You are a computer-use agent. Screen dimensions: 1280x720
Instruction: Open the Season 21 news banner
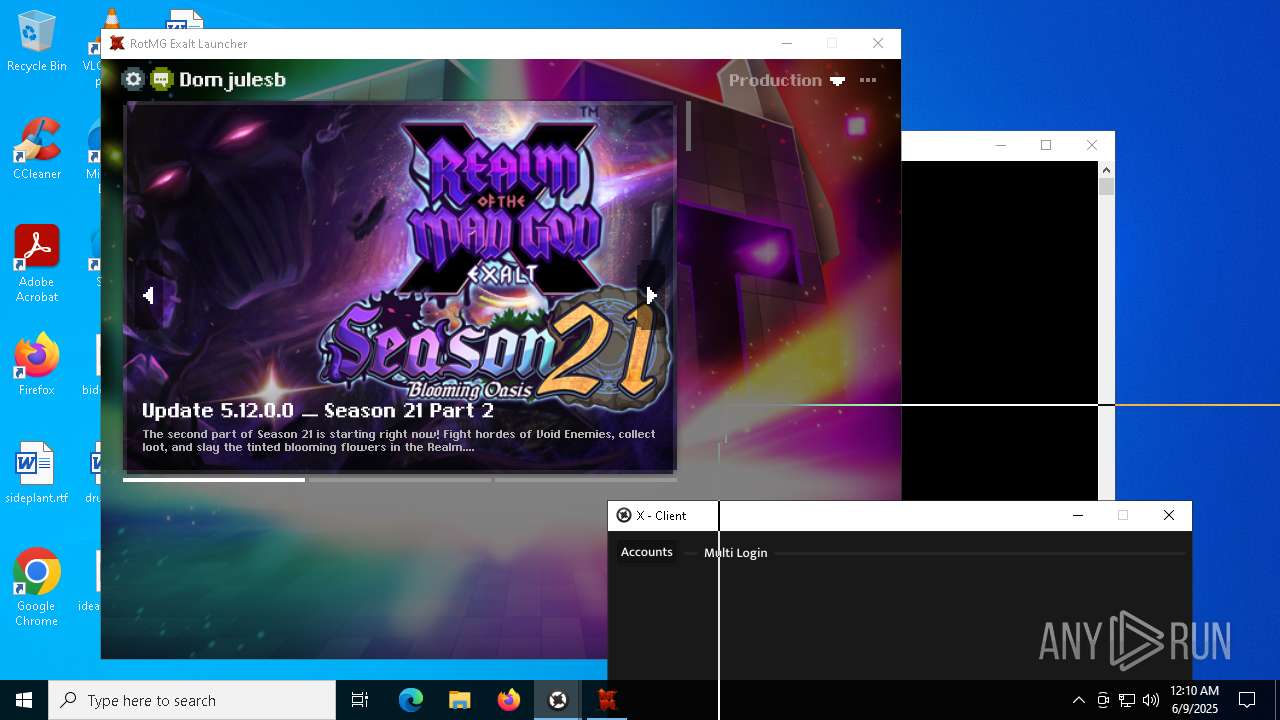click(400, 286)
